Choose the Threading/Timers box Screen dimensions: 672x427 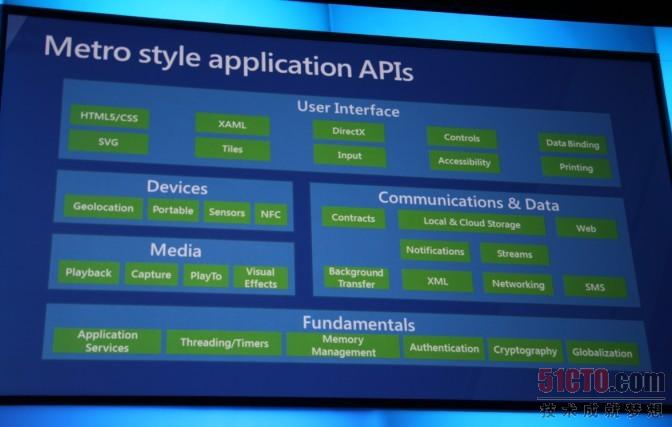pyautogui.click(x=224, y=343)
